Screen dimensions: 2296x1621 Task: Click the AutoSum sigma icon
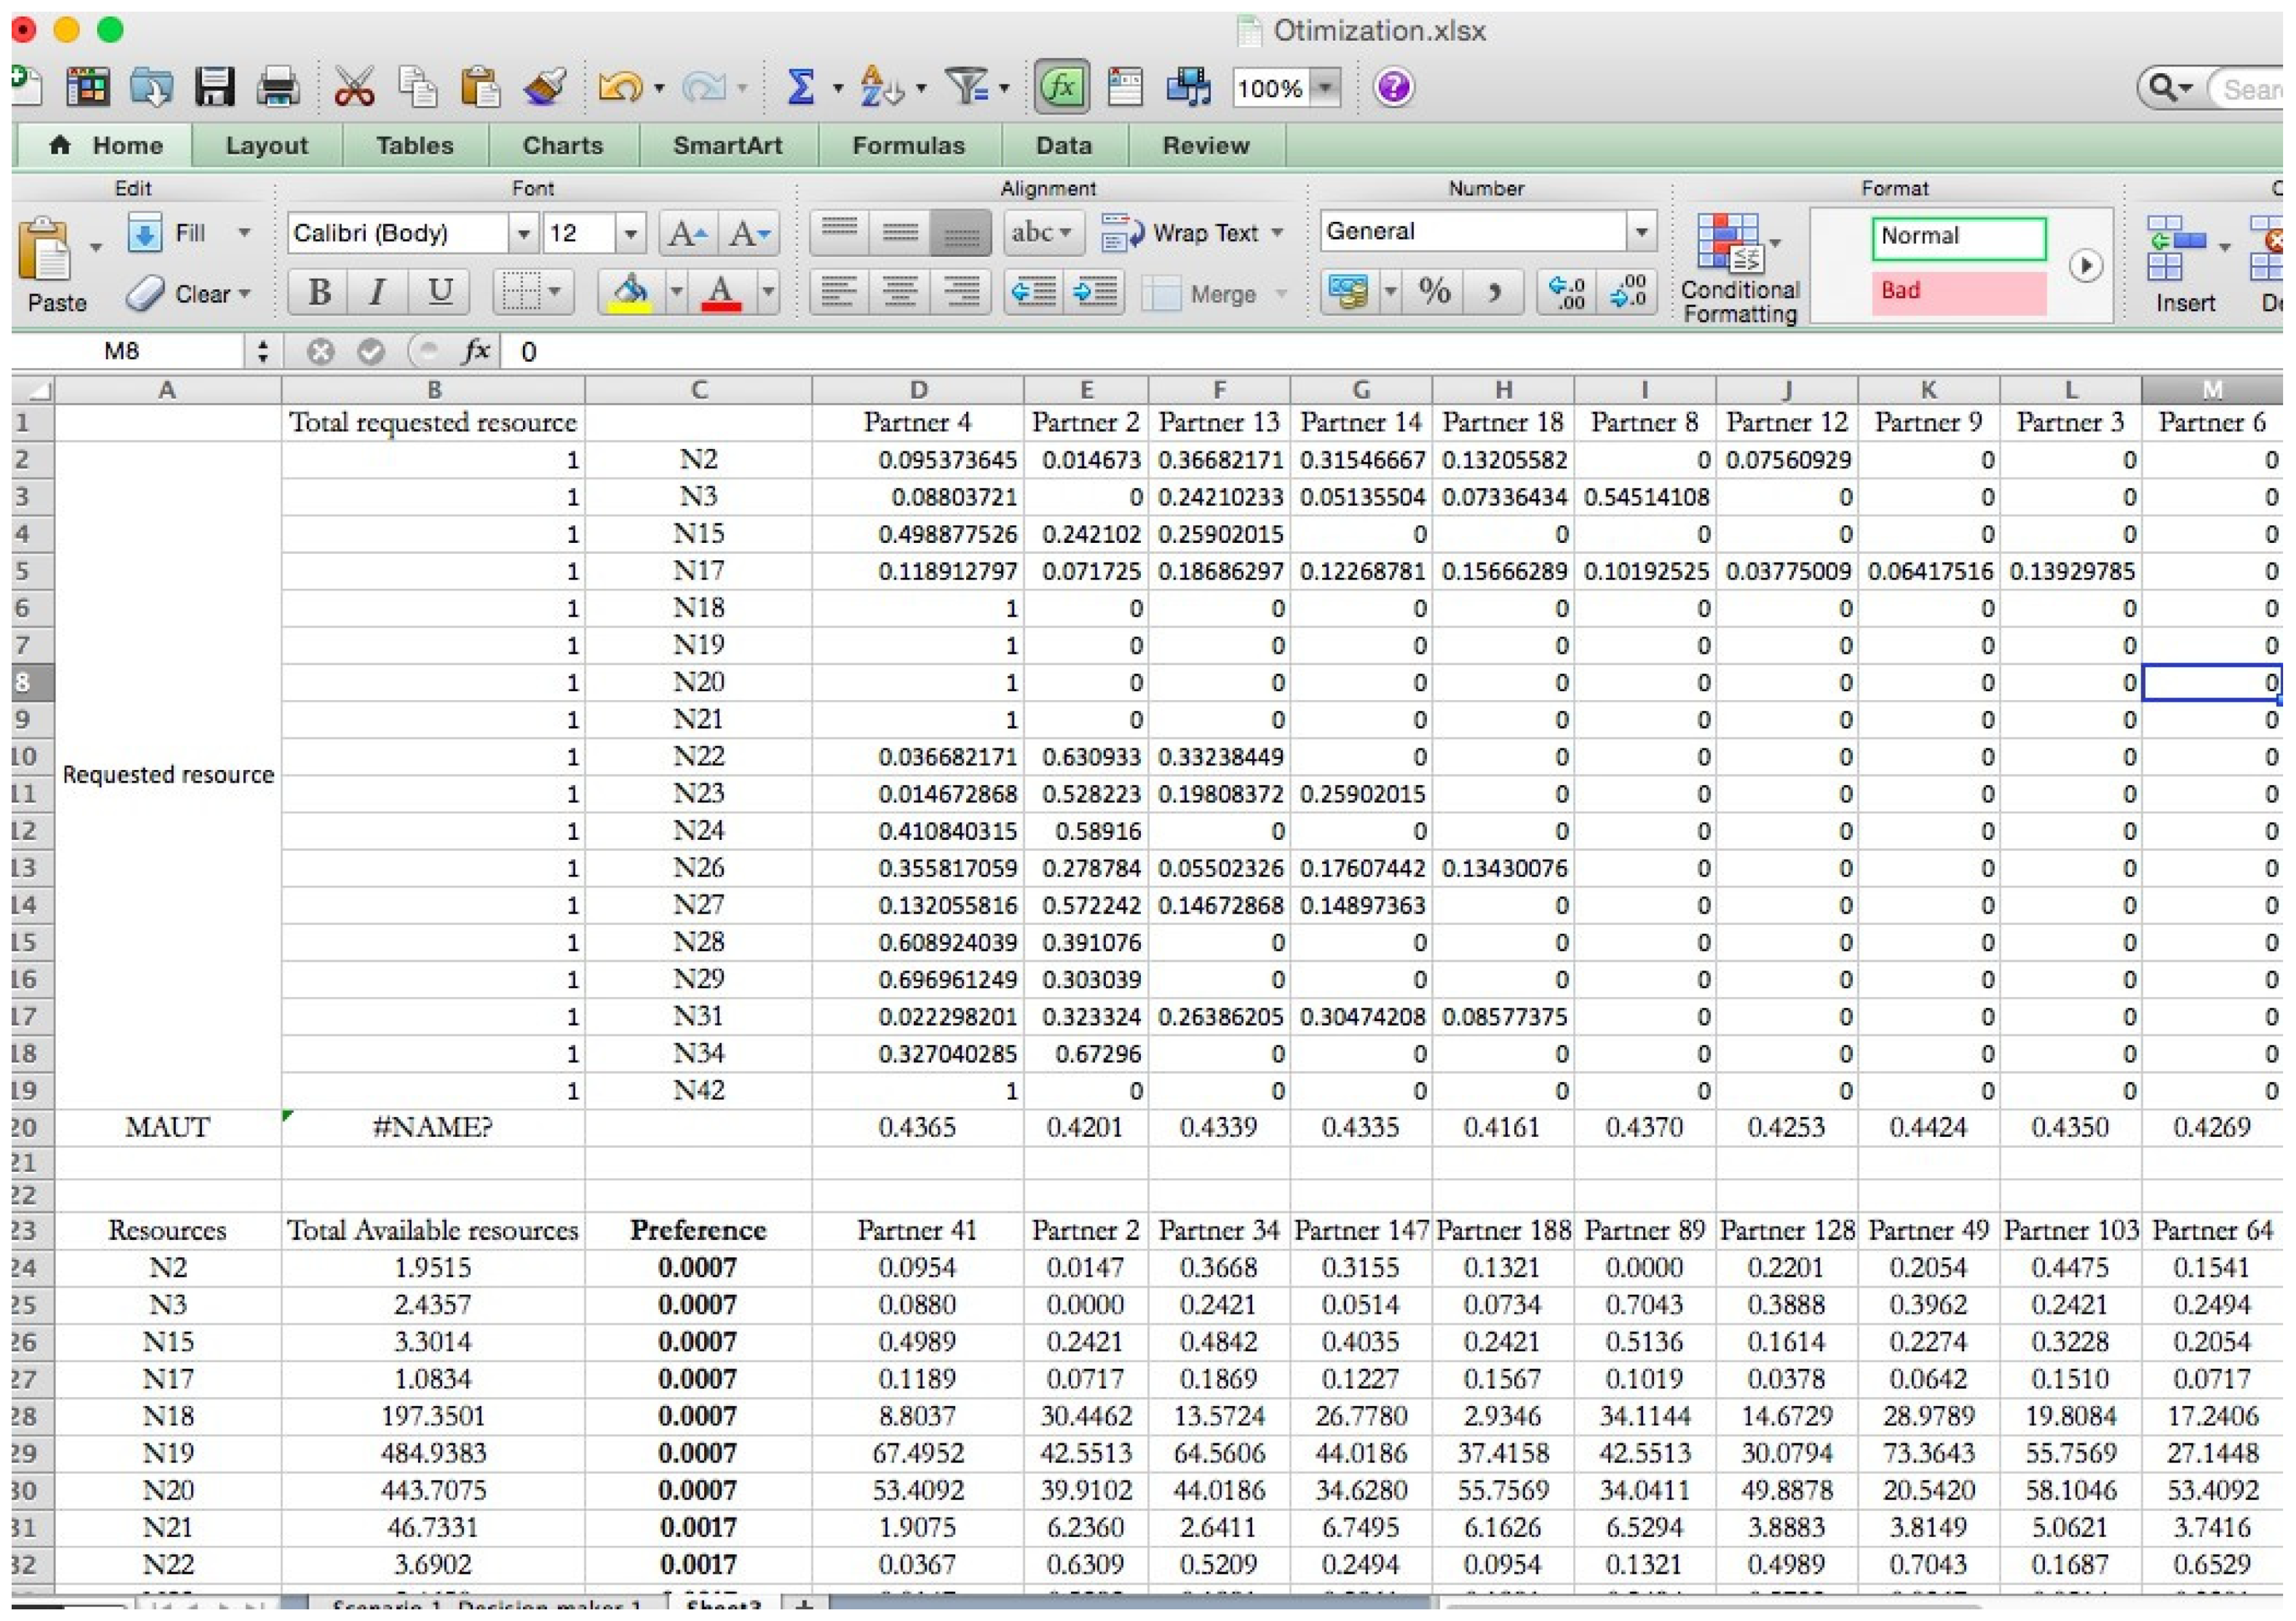(800, 87)
